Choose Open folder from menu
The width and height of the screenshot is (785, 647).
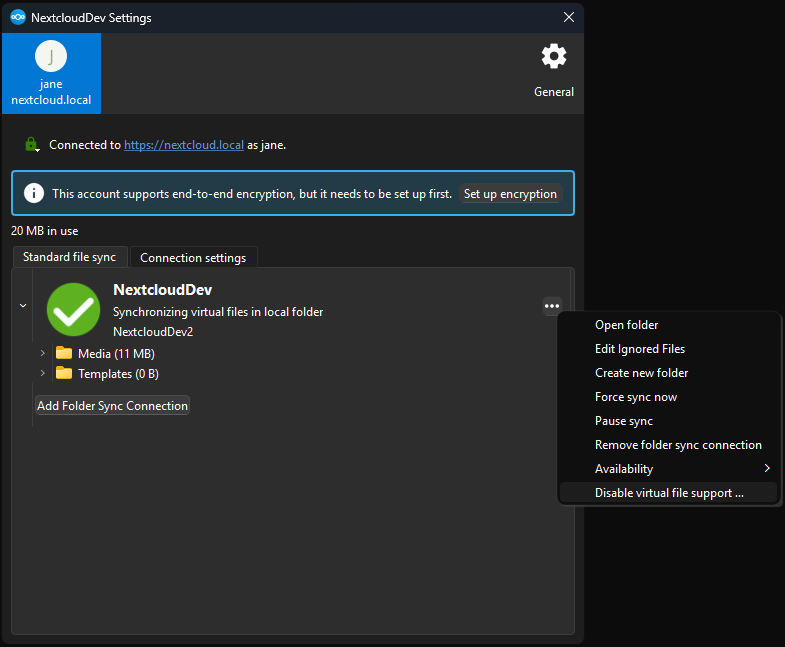click(668, 325)
